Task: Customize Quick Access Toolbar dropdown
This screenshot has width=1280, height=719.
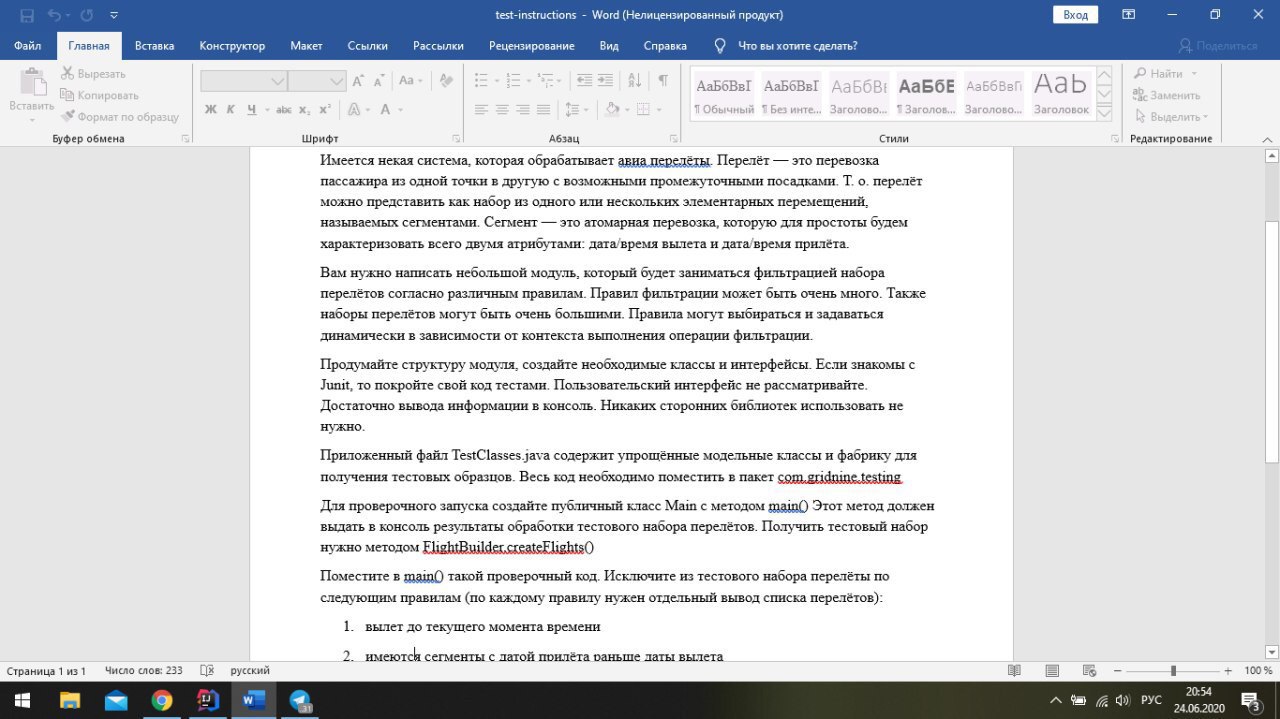Action: (x=112, y=15)
